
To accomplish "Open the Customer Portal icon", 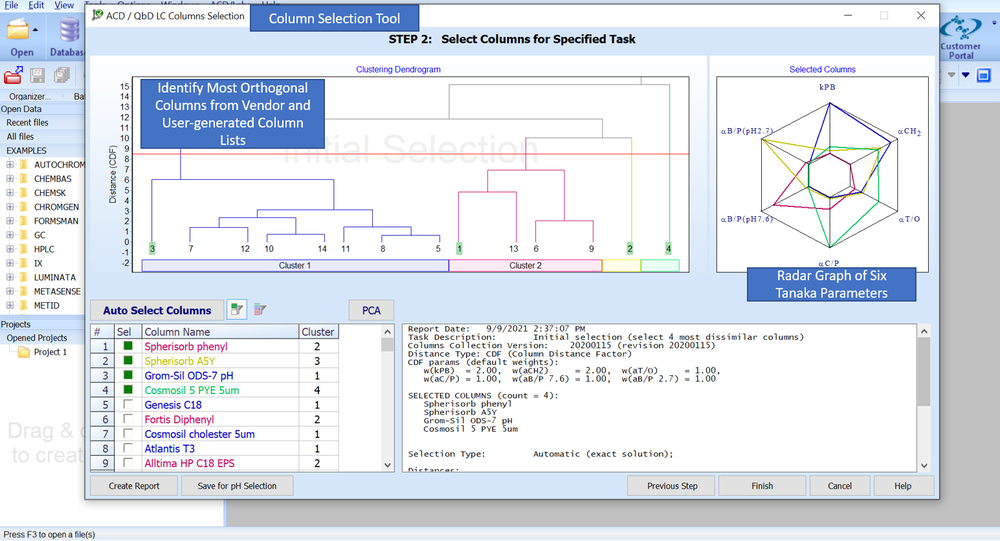I will coord(960,29).
